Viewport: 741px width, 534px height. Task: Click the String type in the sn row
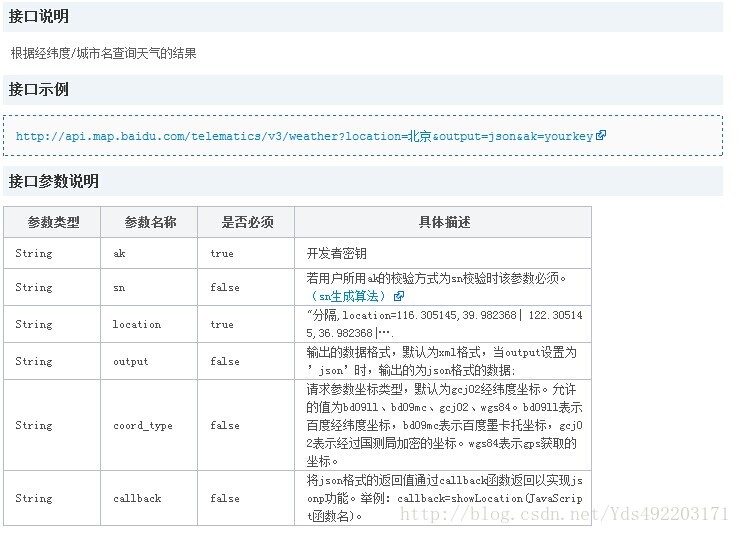34,287
